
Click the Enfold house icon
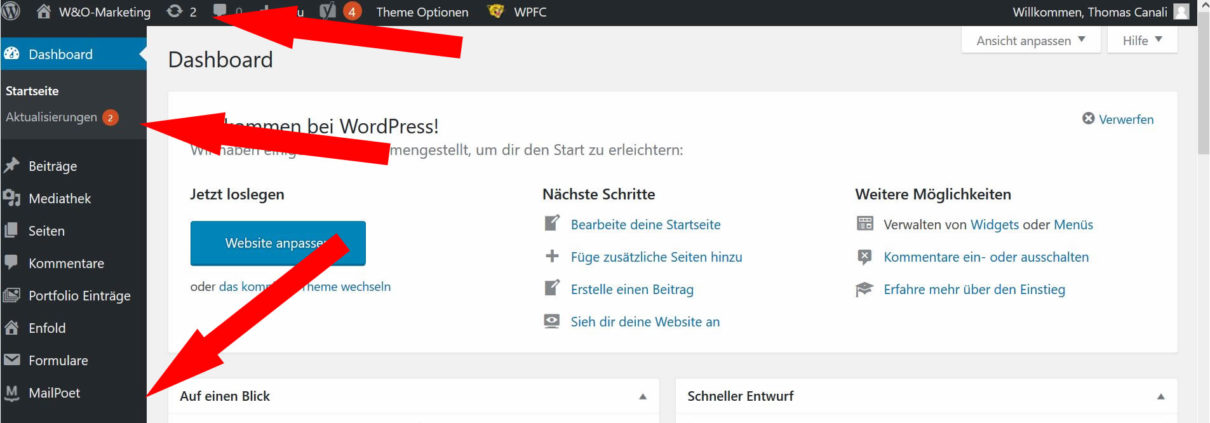coord(12,327)
